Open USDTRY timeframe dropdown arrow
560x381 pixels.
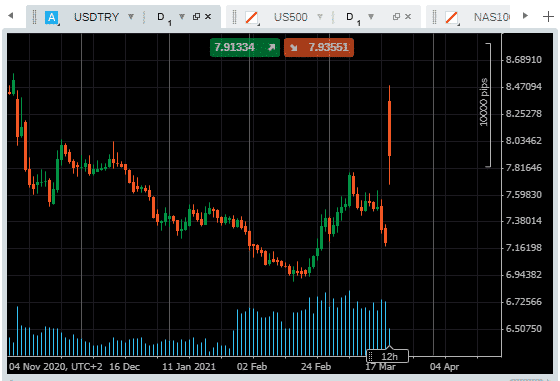pyautogui.click(x=182, y=16)
